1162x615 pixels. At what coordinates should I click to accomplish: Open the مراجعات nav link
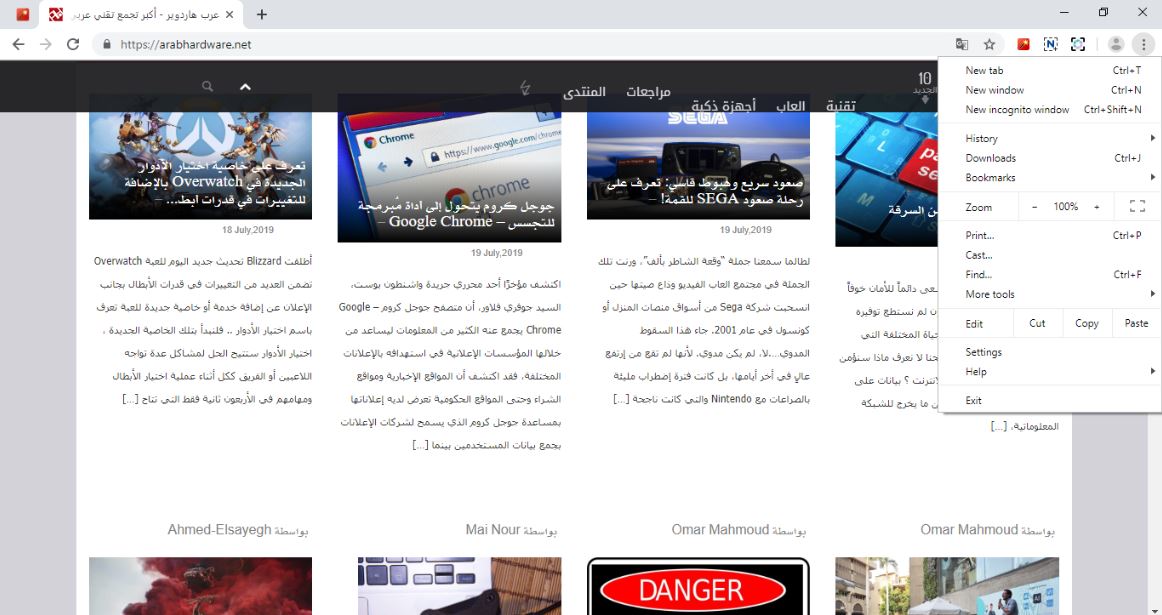pos(648,92)
